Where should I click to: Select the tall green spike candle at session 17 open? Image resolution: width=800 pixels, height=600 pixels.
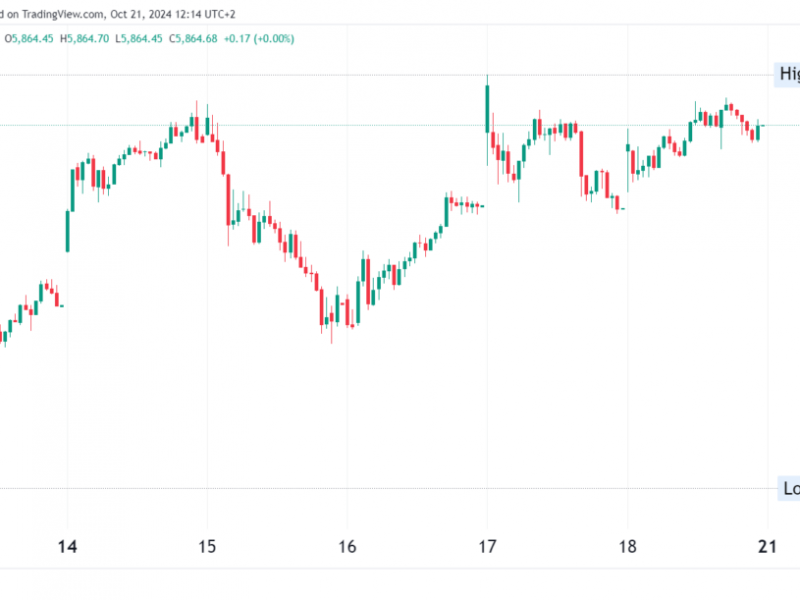click(487, 109)
